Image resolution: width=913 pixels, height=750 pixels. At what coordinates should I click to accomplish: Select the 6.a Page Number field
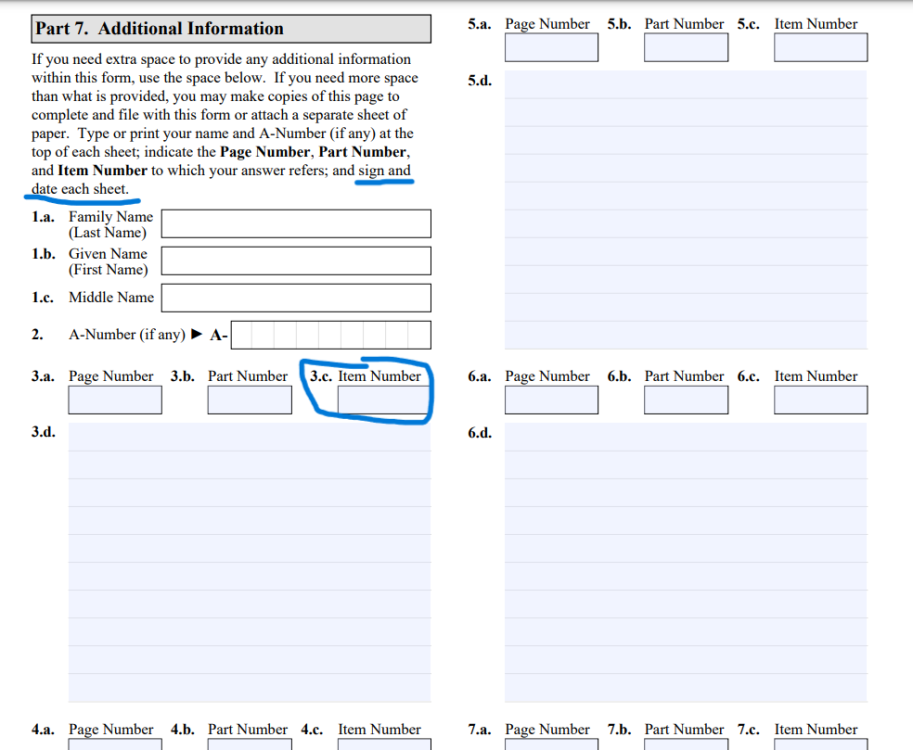pyautogui.click(x=551, y=400)
